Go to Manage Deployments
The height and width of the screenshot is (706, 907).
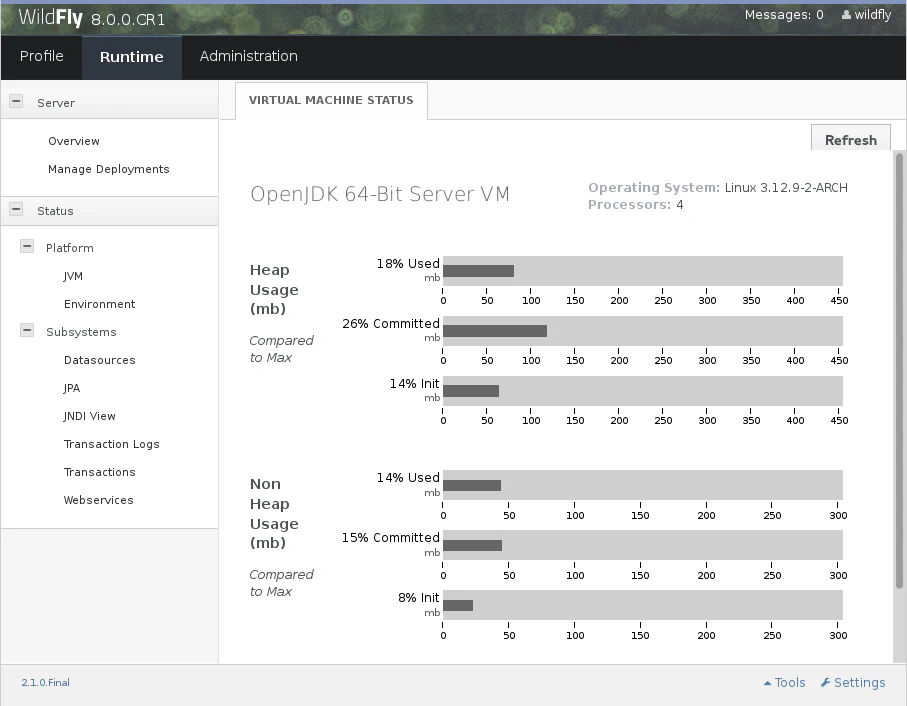tap(108, 169)
